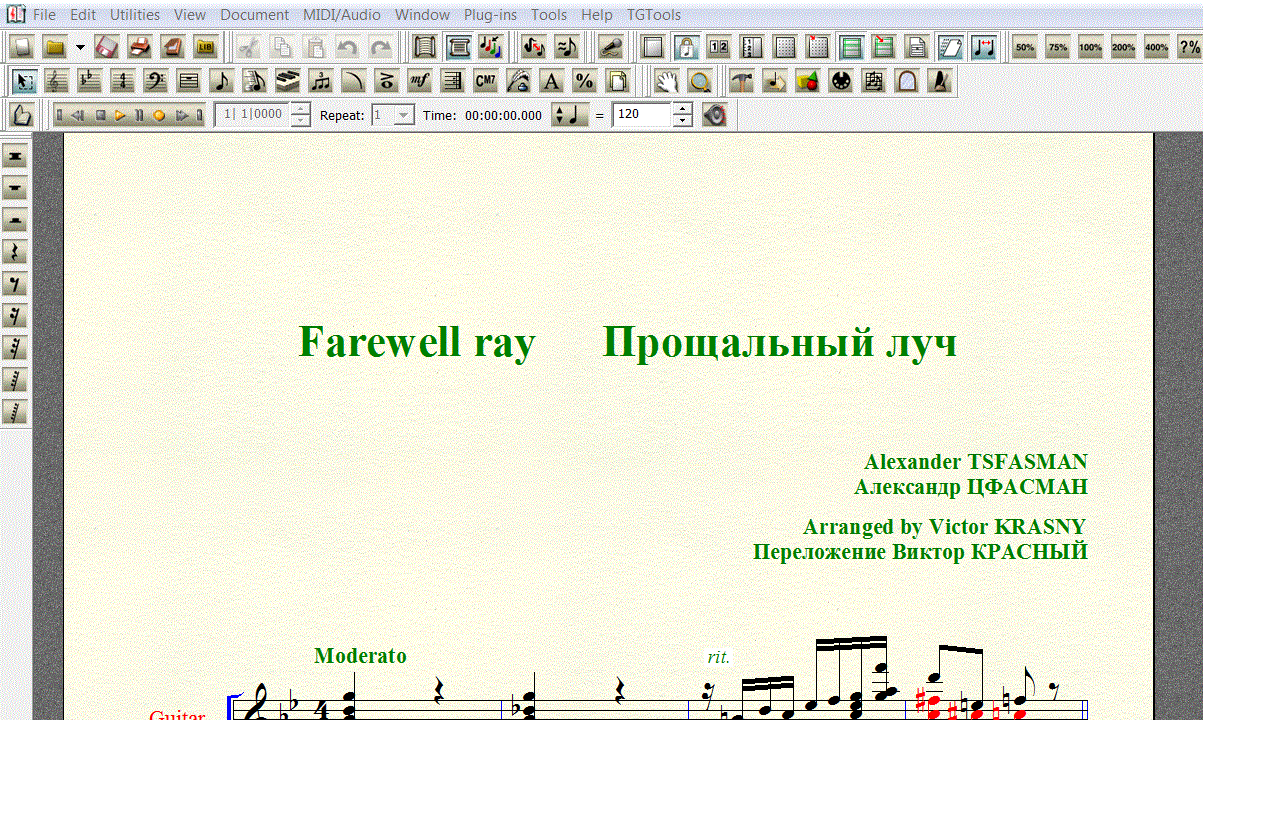
Task: Set zoom to 75%
Action: coord(1057,47)
